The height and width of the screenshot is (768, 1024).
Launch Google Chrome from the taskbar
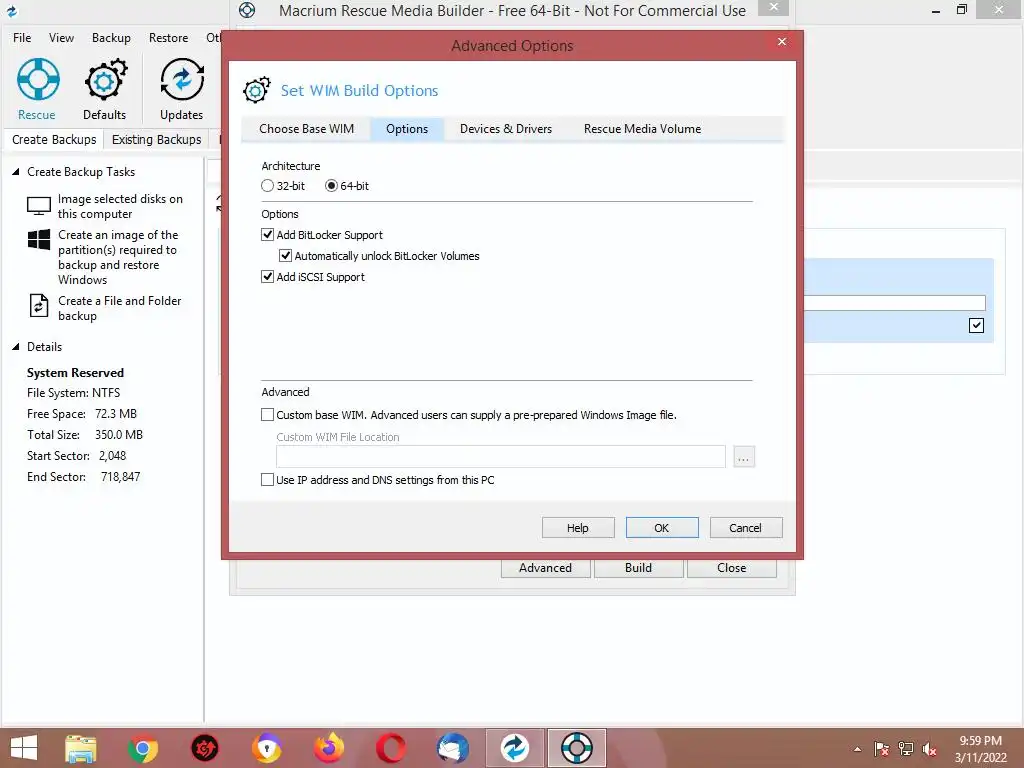point(143,748)
